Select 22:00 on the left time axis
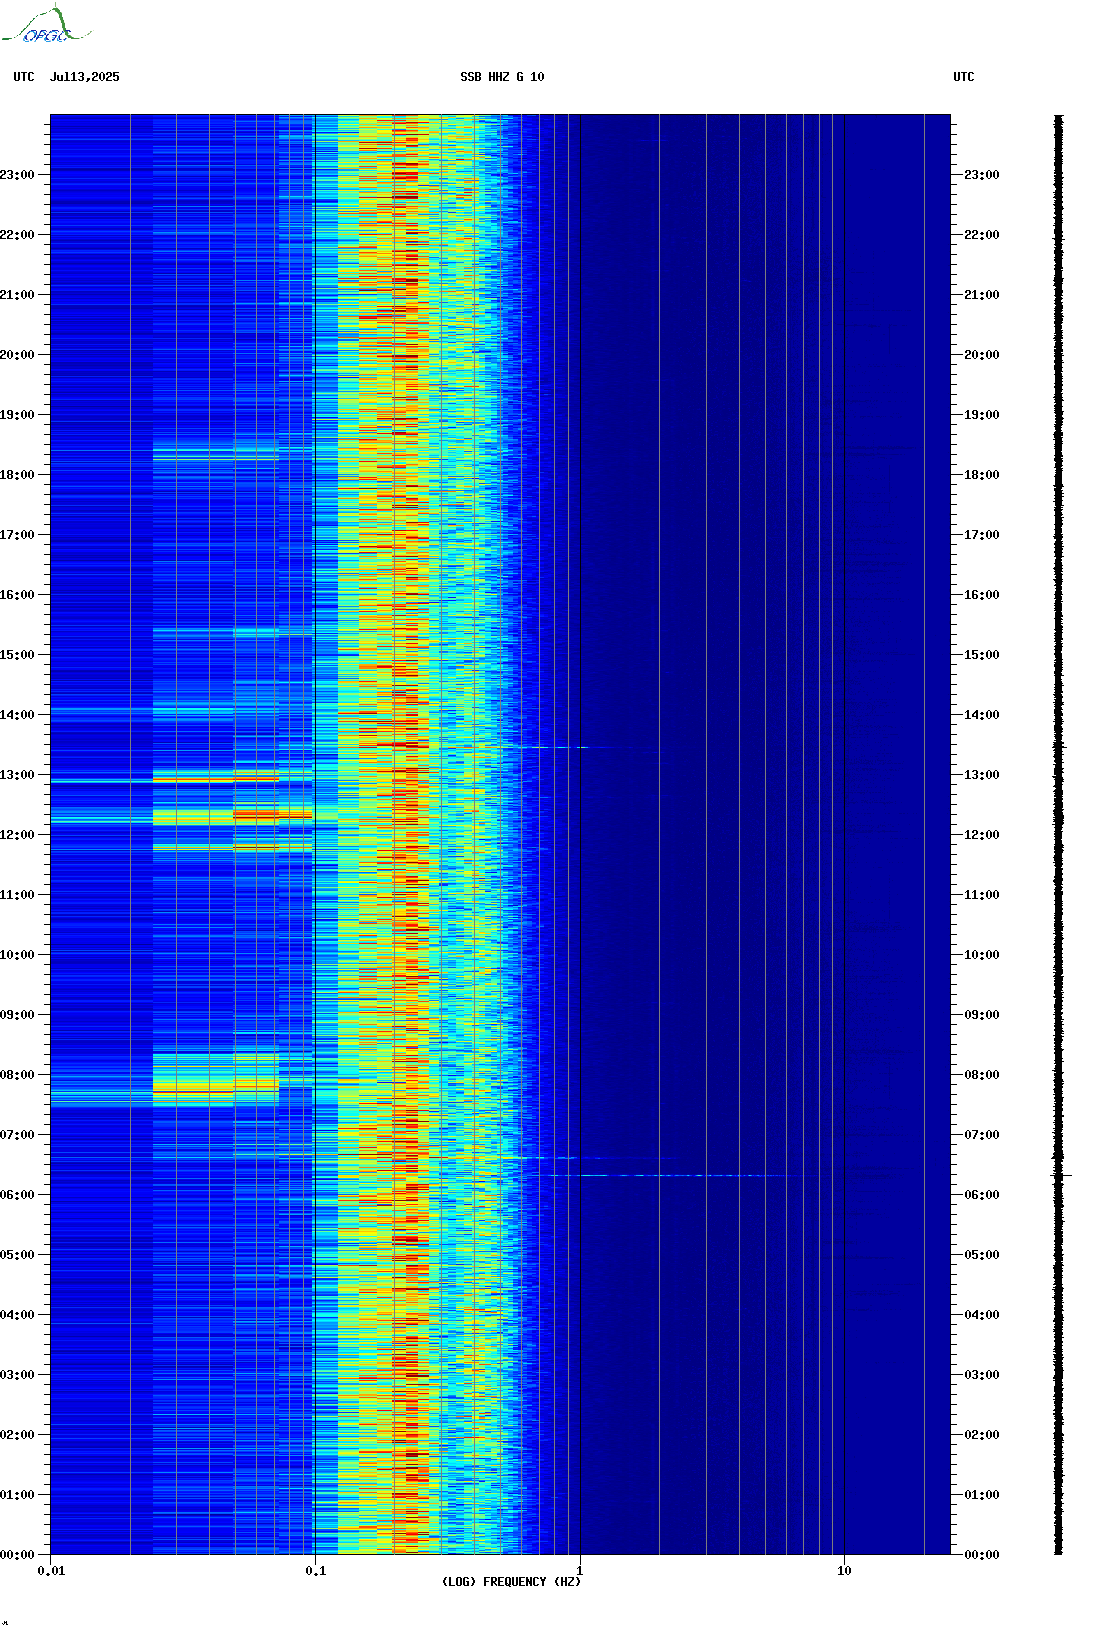The width and height of the screenshot is (1102, 1634). 17,235
